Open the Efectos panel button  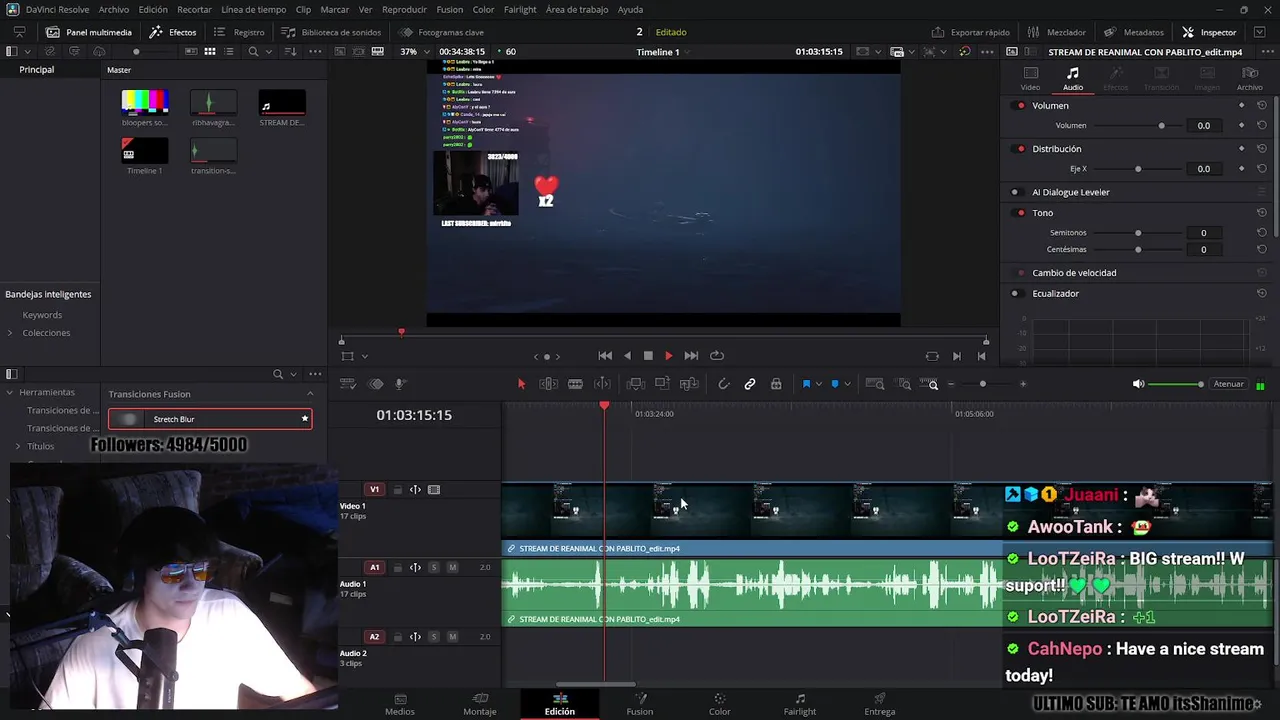point(173,32)
